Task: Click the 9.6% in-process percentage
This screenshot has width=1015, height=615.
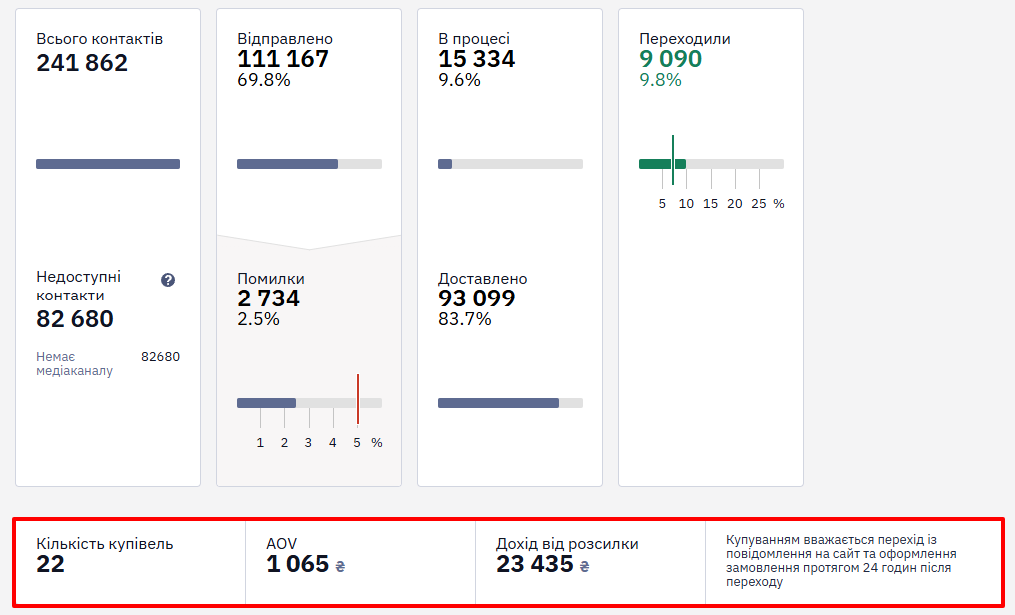Action: coord(459,80)
